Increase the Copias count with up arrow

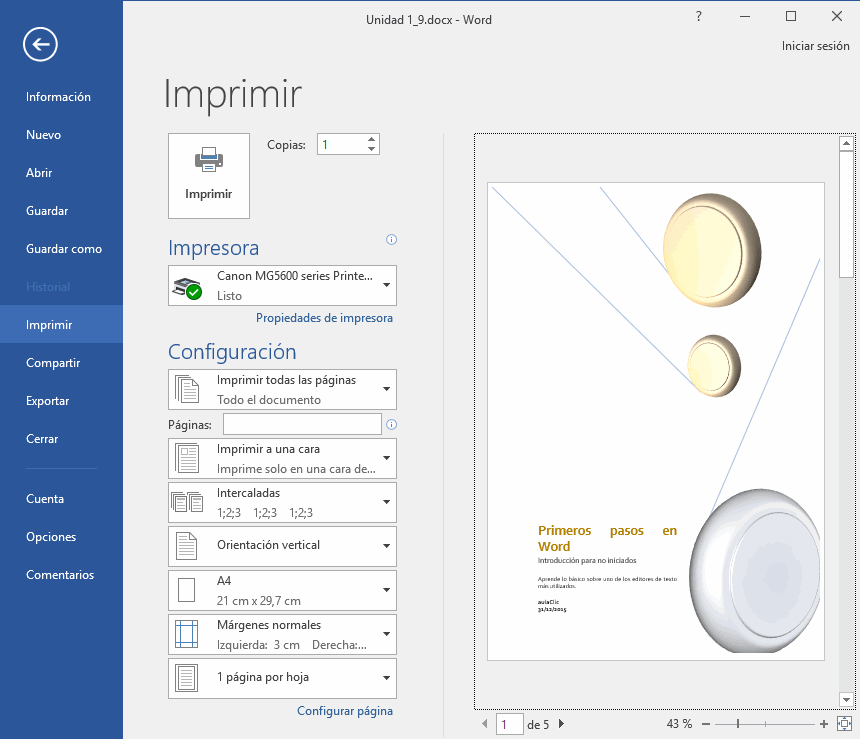click(372, 139)
